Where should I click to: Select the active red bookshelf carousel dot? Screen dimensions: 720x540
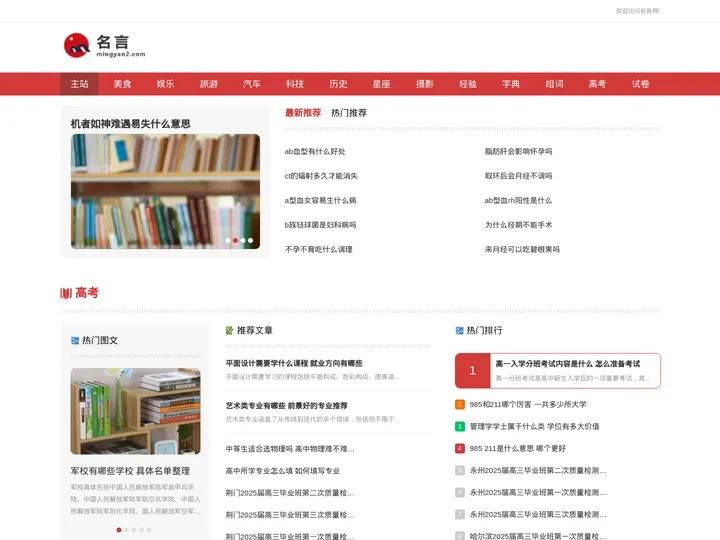236,241
